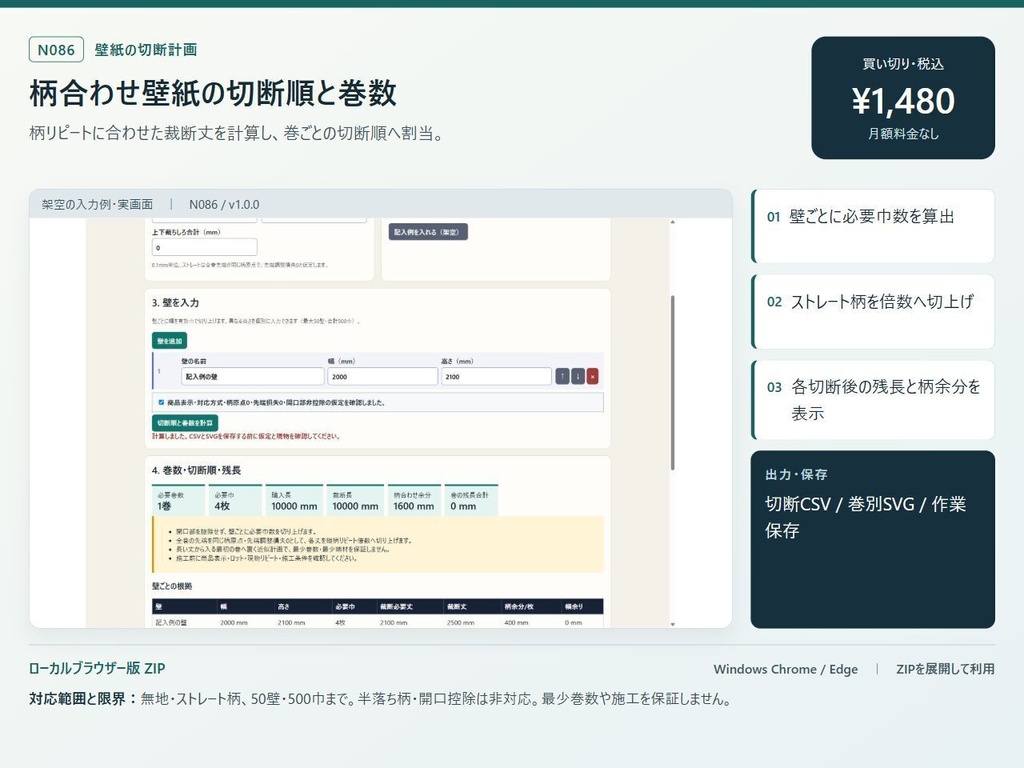Select feature card 01 壁ごとに必要巾数を算出
This screenshot has height=768, width=1024.
pos(873,226)
